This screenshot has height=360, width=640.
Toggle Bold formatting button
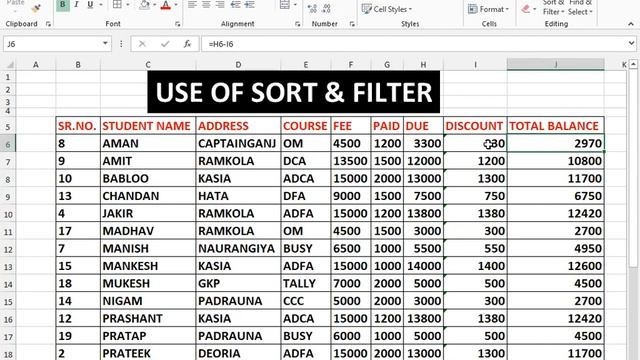[x=62, y=5]
